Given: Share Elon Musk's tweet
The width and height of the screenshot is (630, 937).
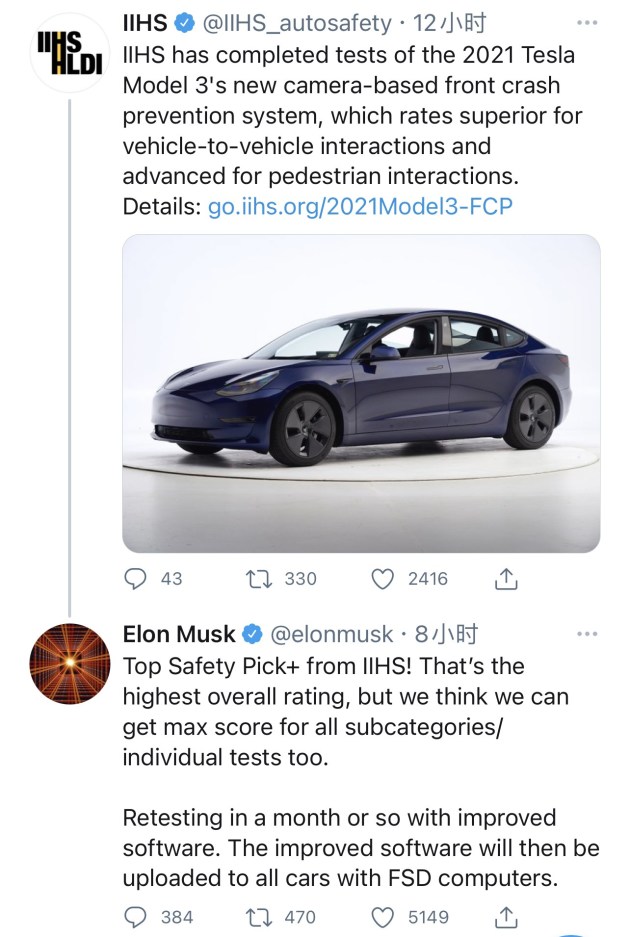Looking at the screenshot, I should [x=506, y=916].
